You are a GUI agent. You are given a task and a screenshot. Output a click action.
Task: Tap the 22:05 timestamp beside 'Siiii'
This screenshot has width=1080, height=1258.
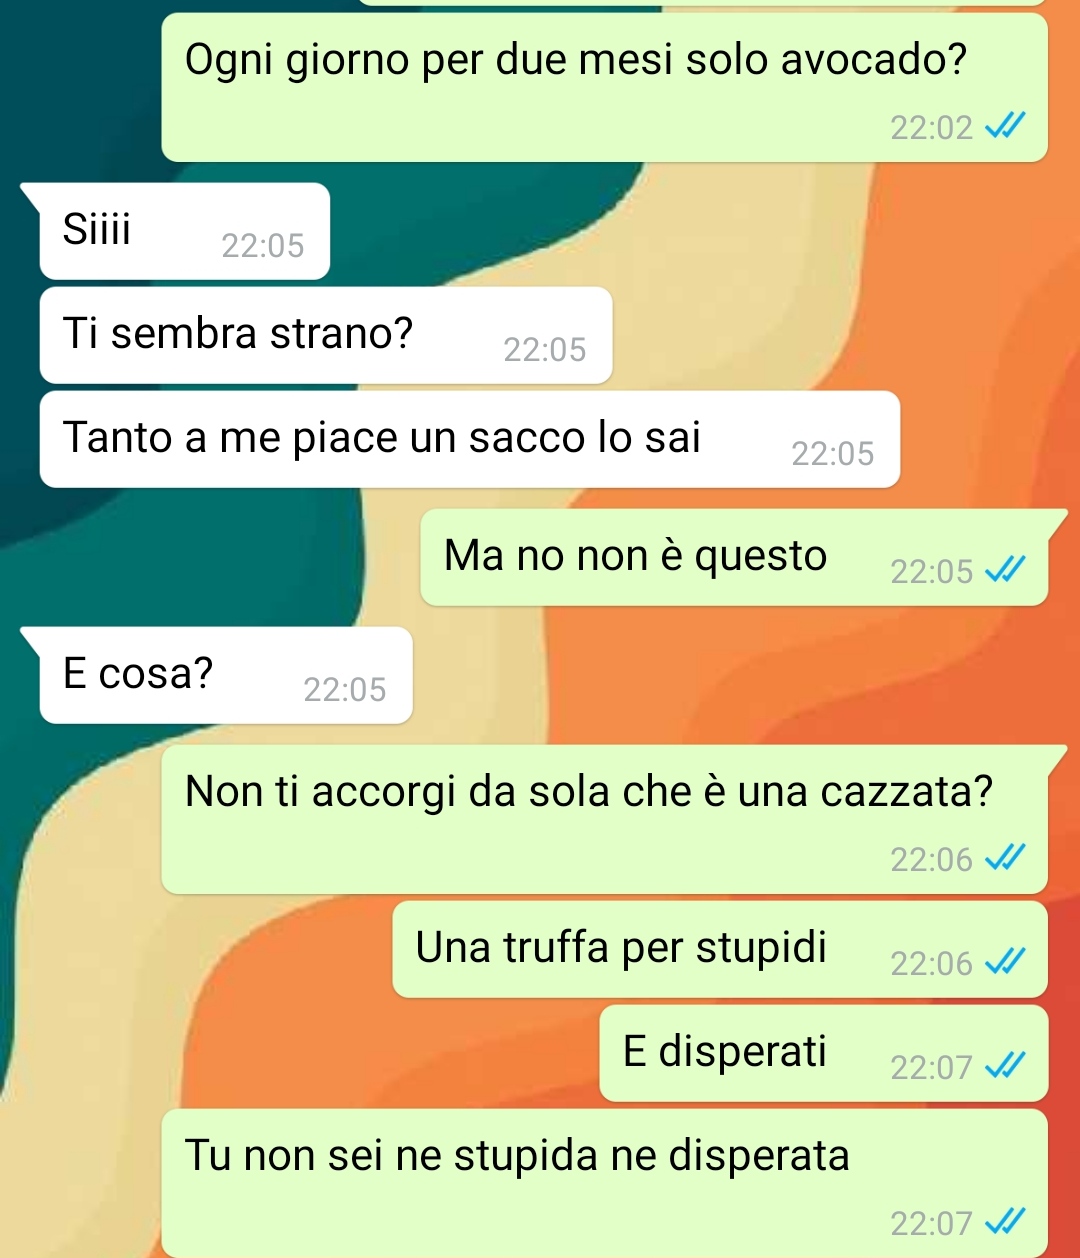(x=262, y=246)
